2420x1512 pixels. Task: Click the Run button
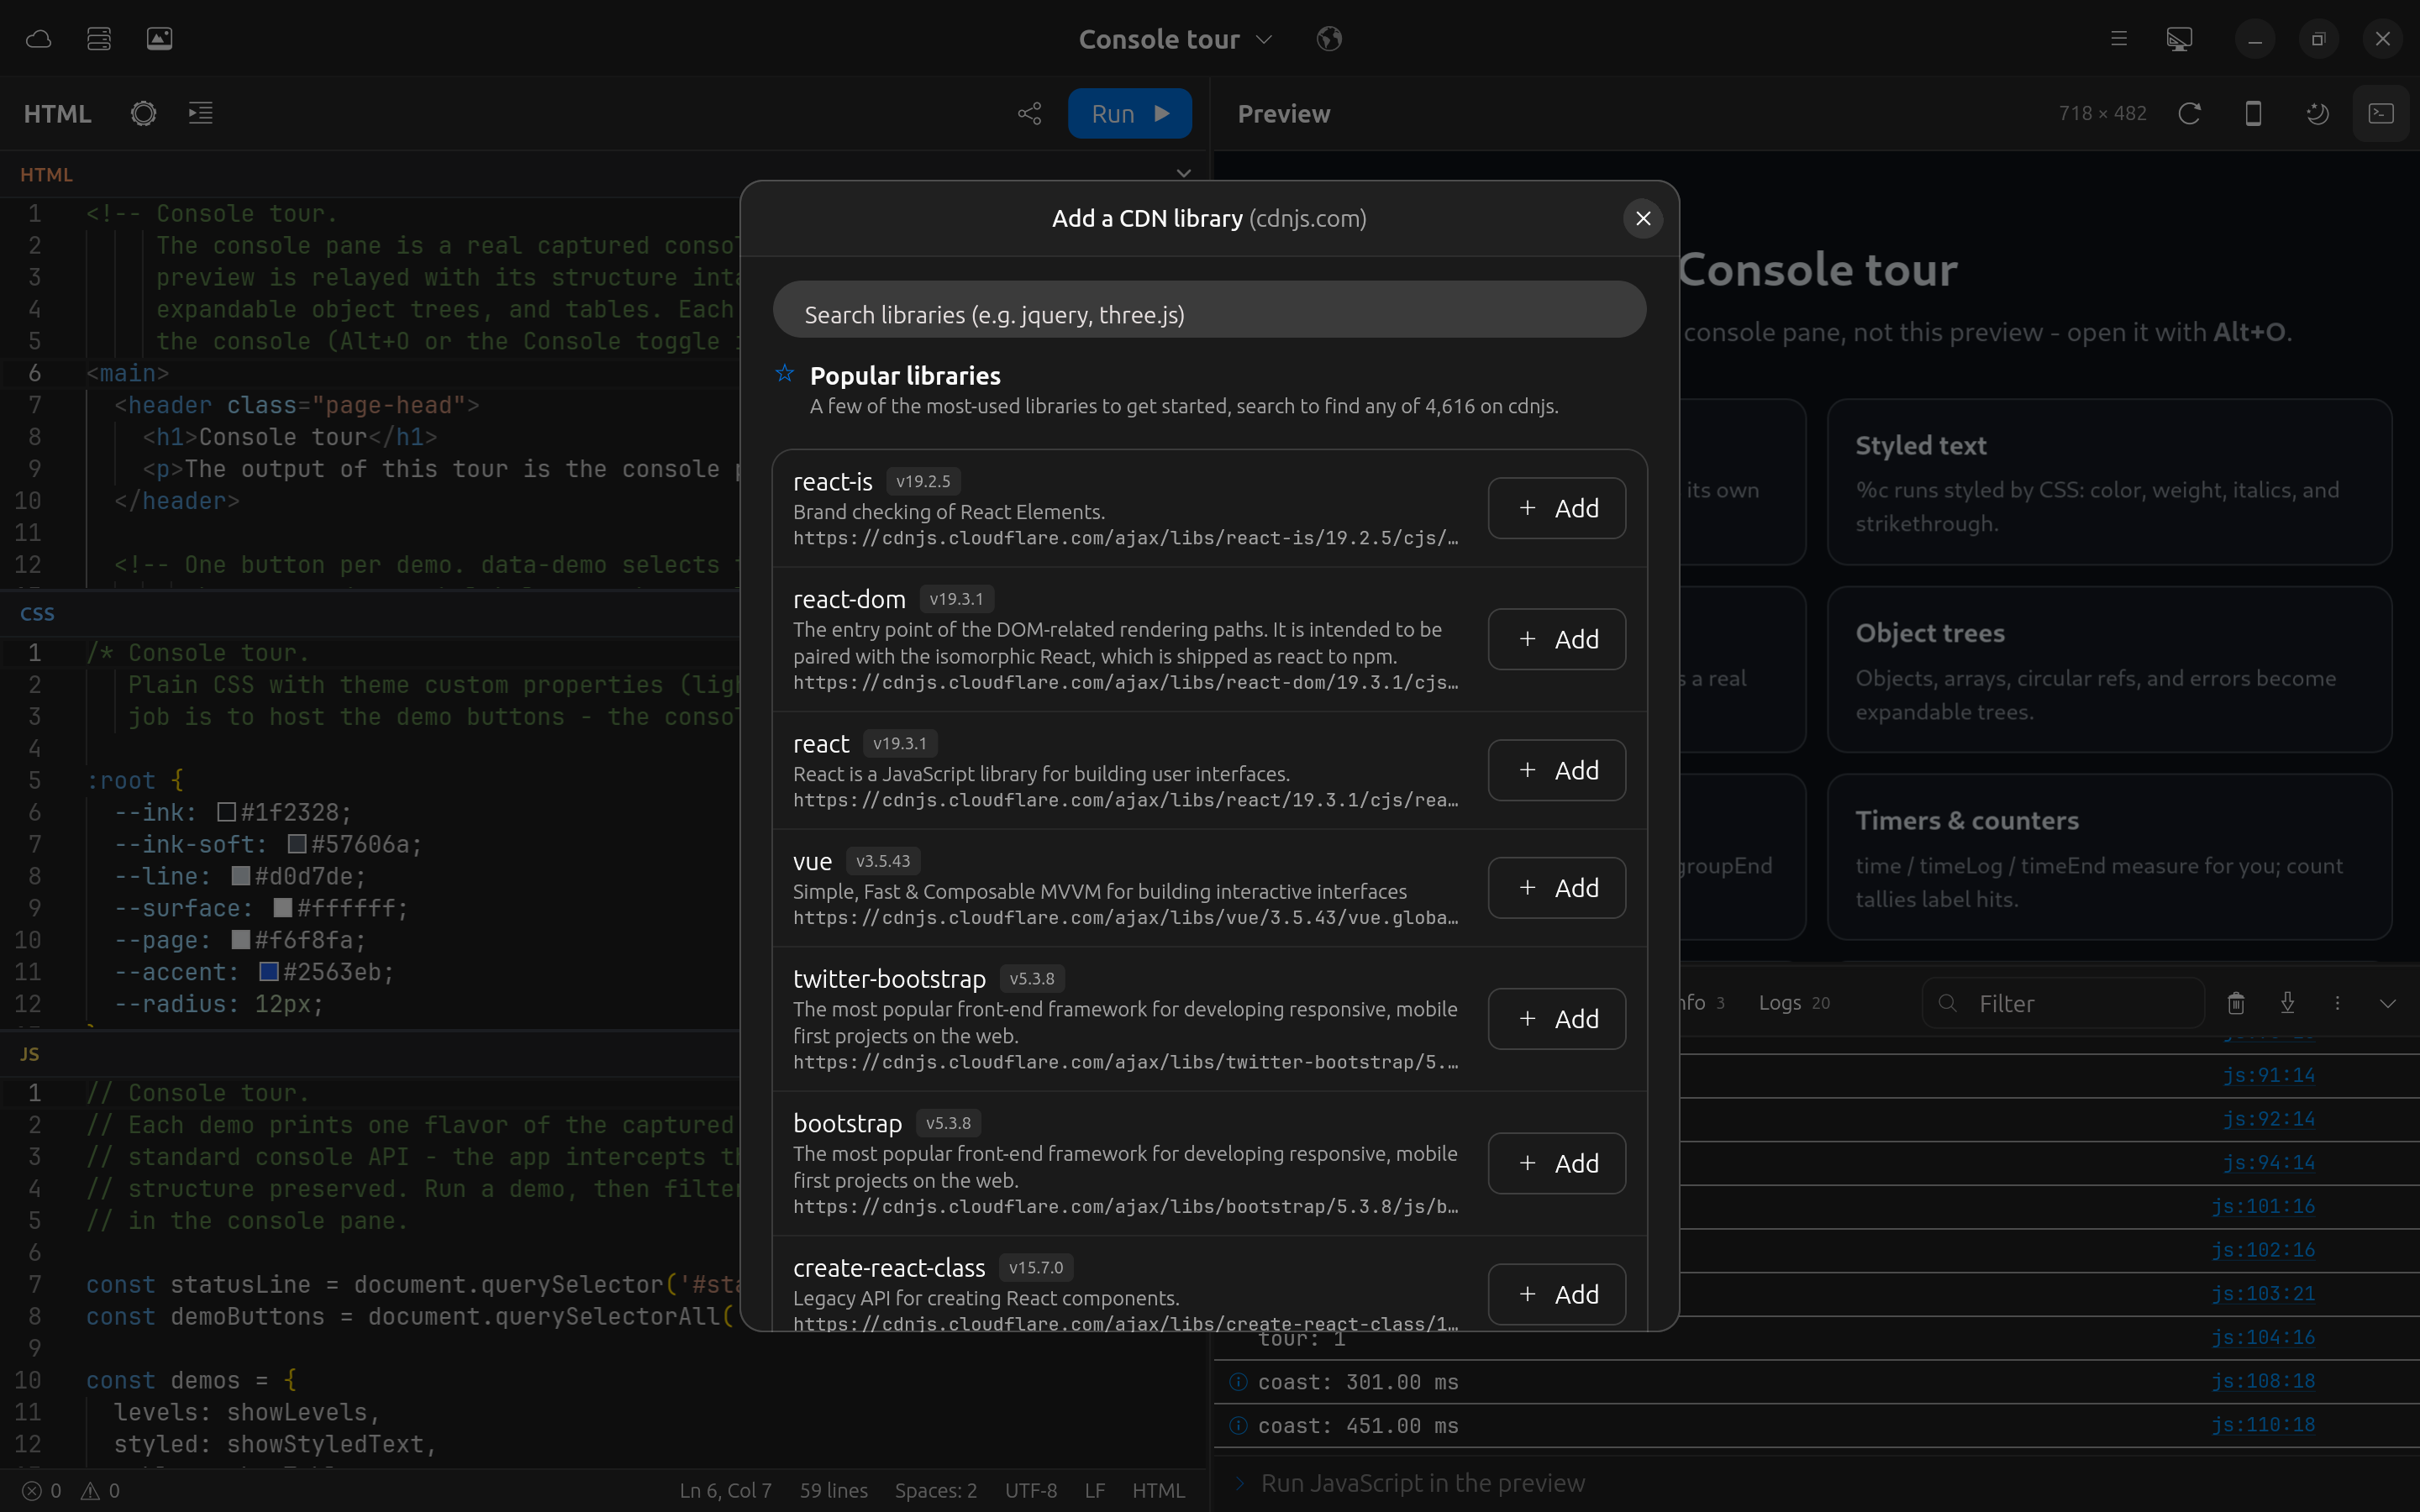(1129, 113)
